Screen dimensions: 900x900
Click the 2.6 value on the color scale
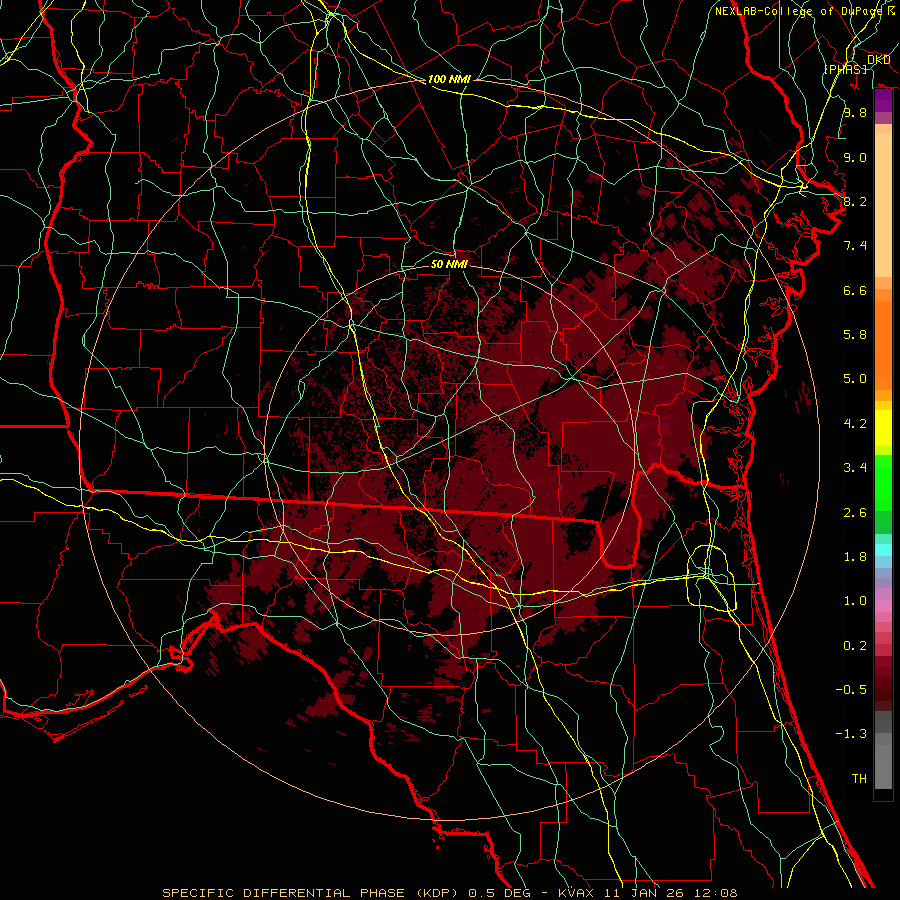[855, 513]
